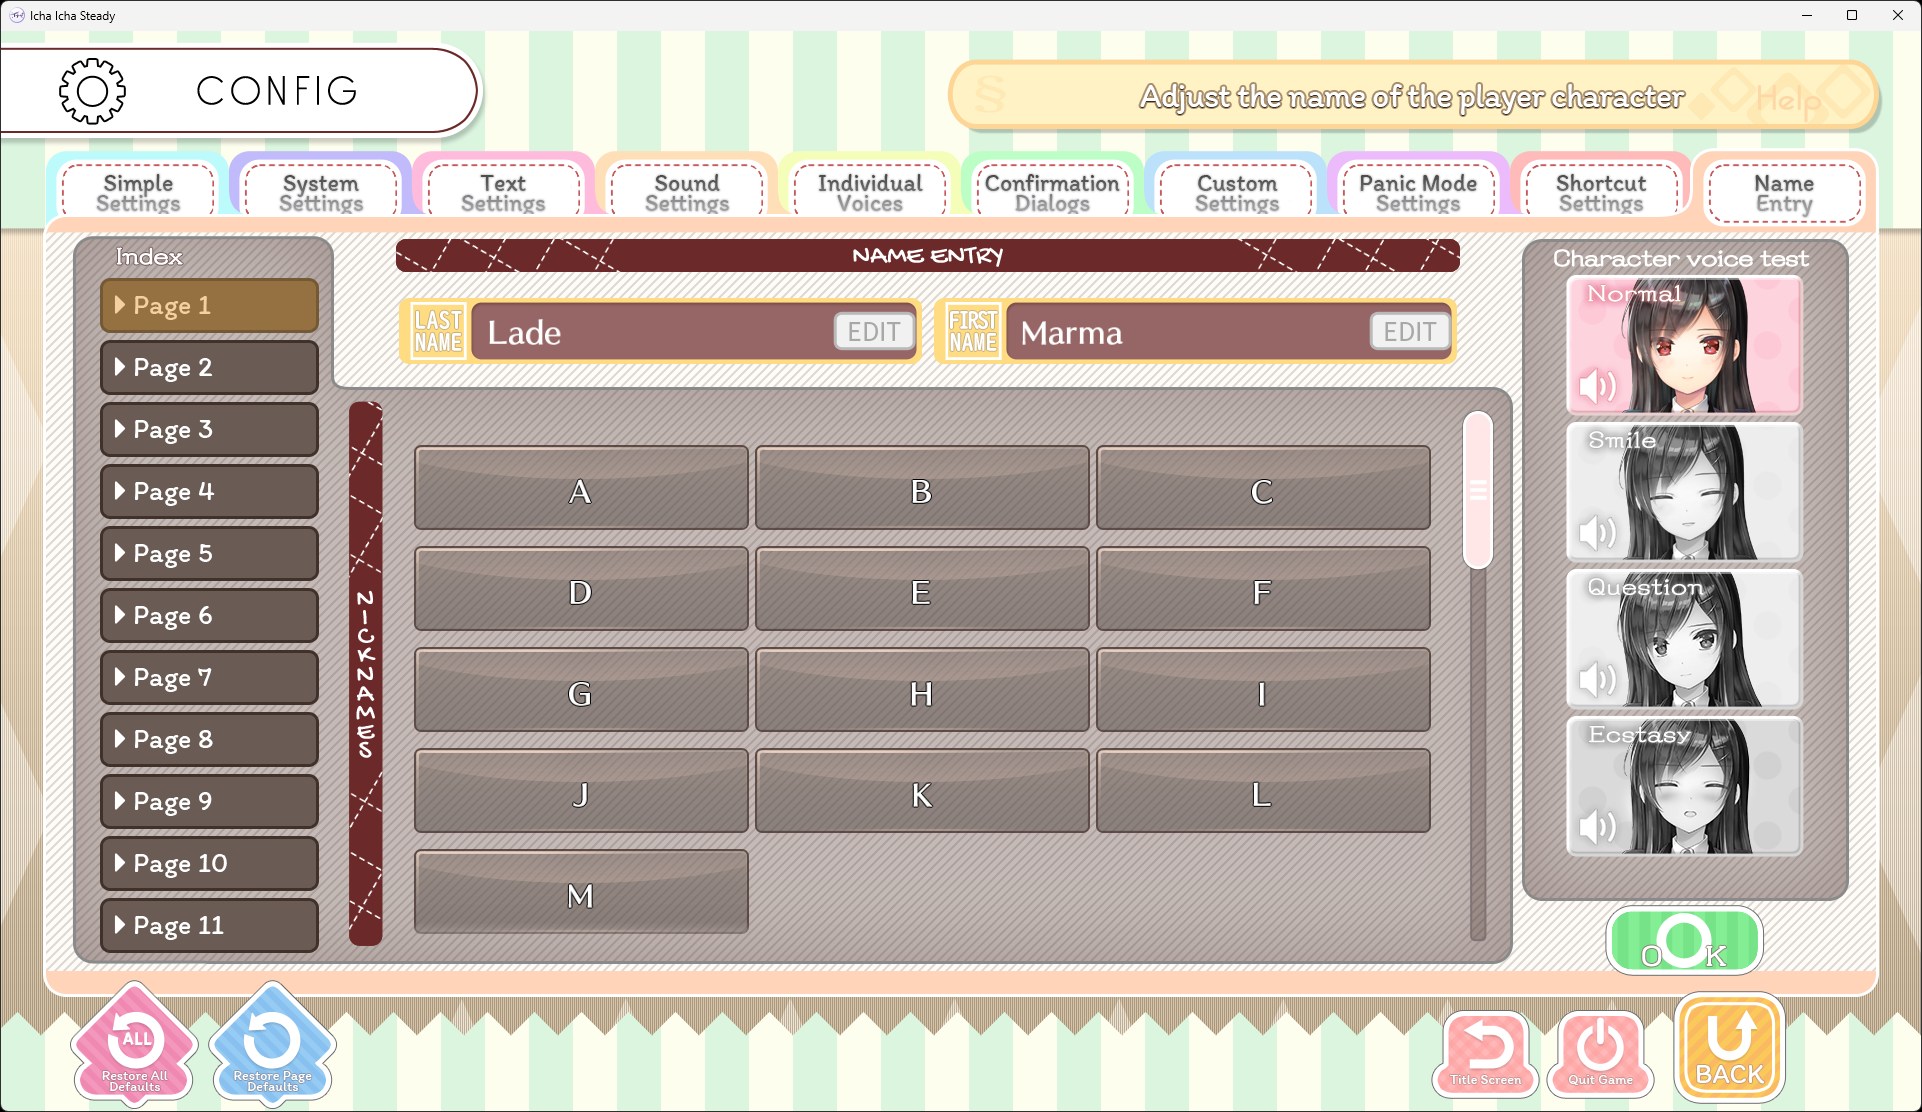Choose nickname letter J

point(581,791)
